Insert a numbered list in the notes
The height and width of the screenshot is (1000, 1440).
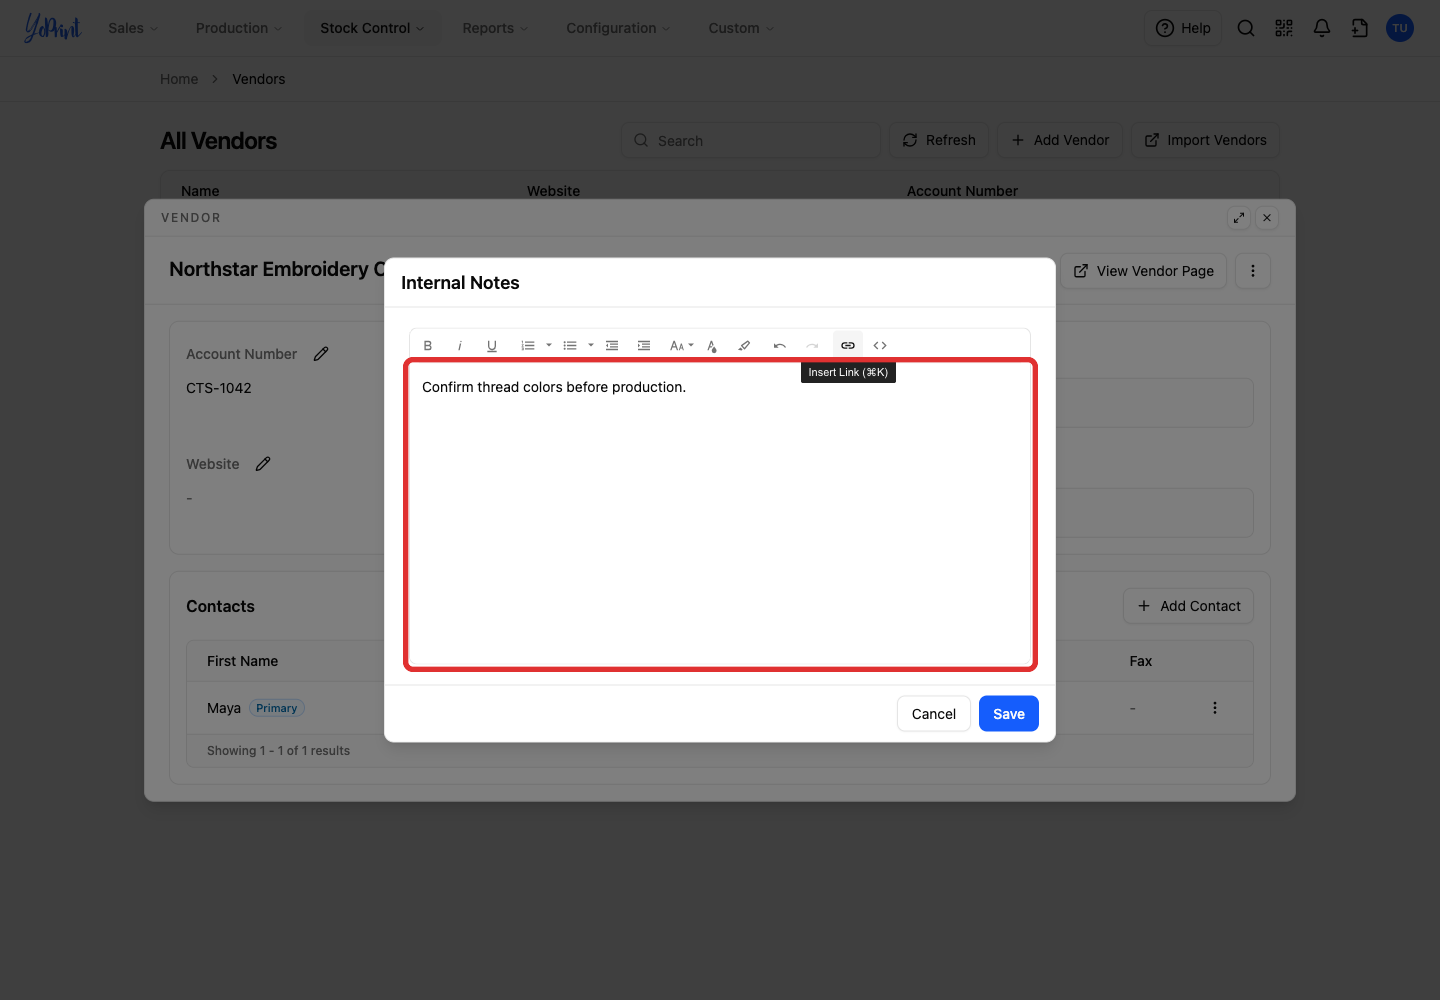528,345
